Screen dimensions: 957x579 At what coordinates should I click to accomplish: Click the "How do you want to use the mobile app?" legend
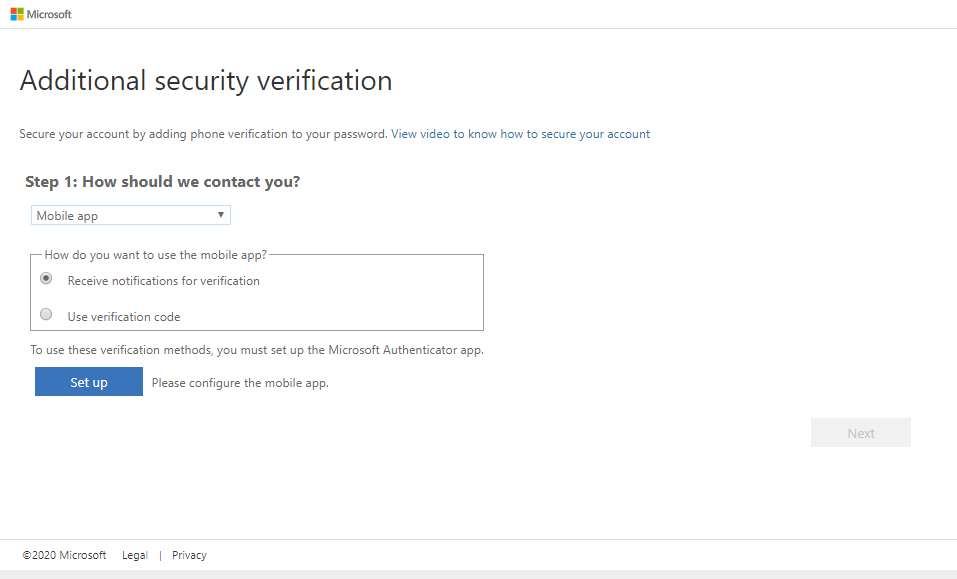(x=156, y=255)
